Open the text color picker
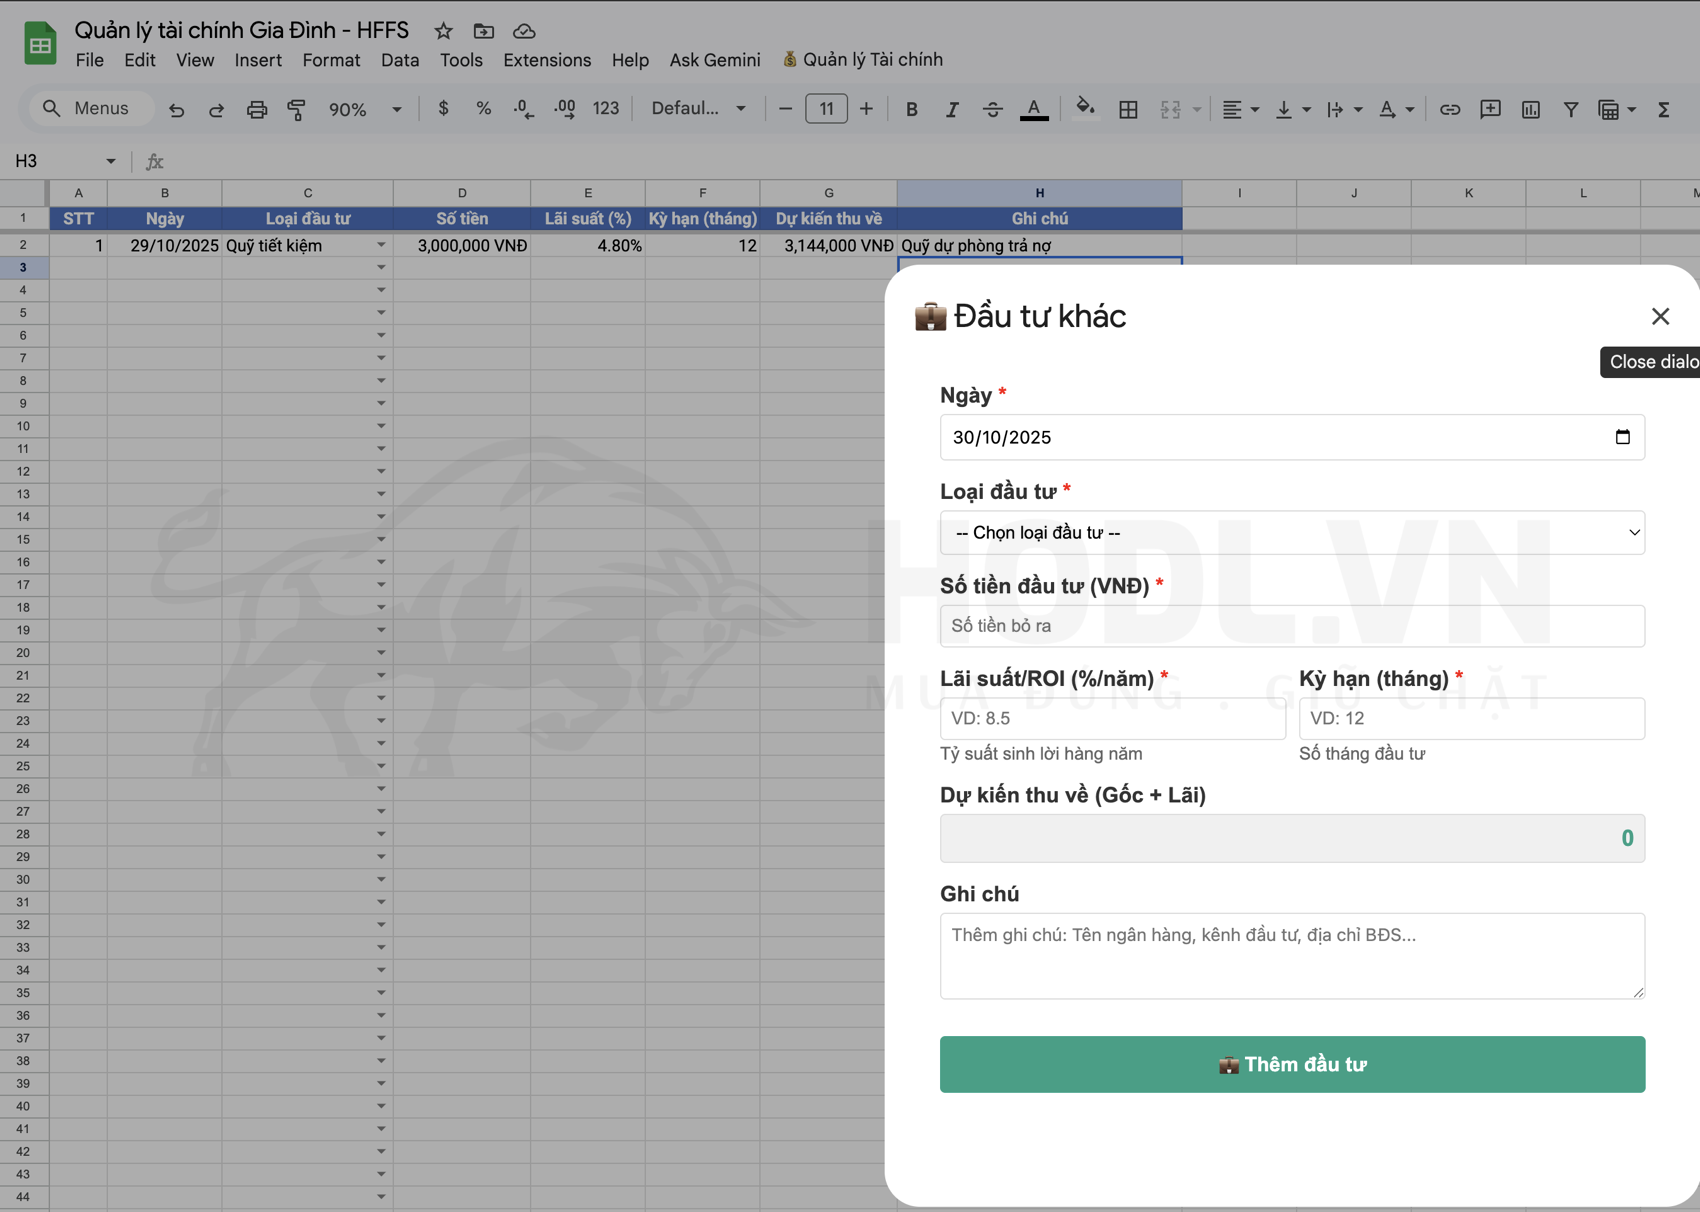The image size is (1700, 1212). tap(1034, 109)
